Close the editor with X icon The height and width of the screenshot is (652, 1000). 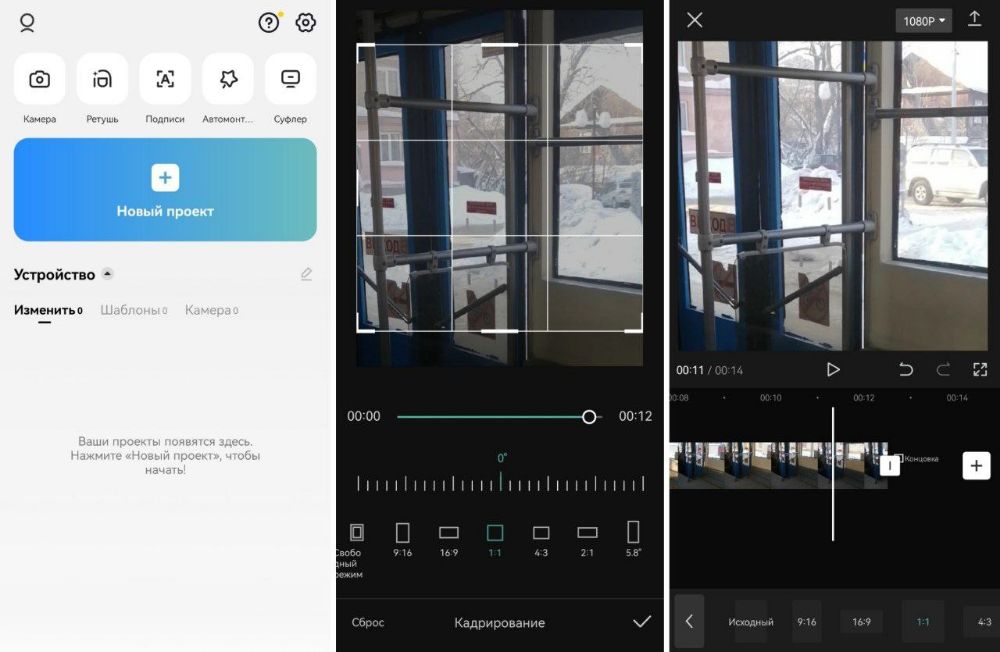(695, 20)
